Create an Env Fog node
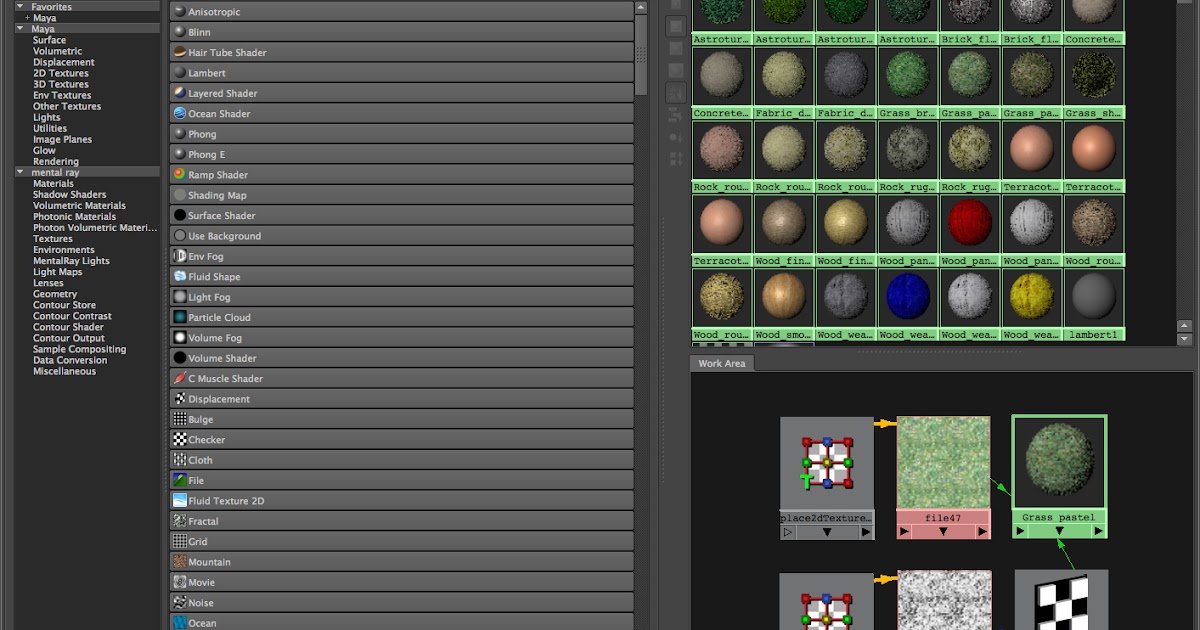This screenshot has width=1200, height=630. [401, 256]
